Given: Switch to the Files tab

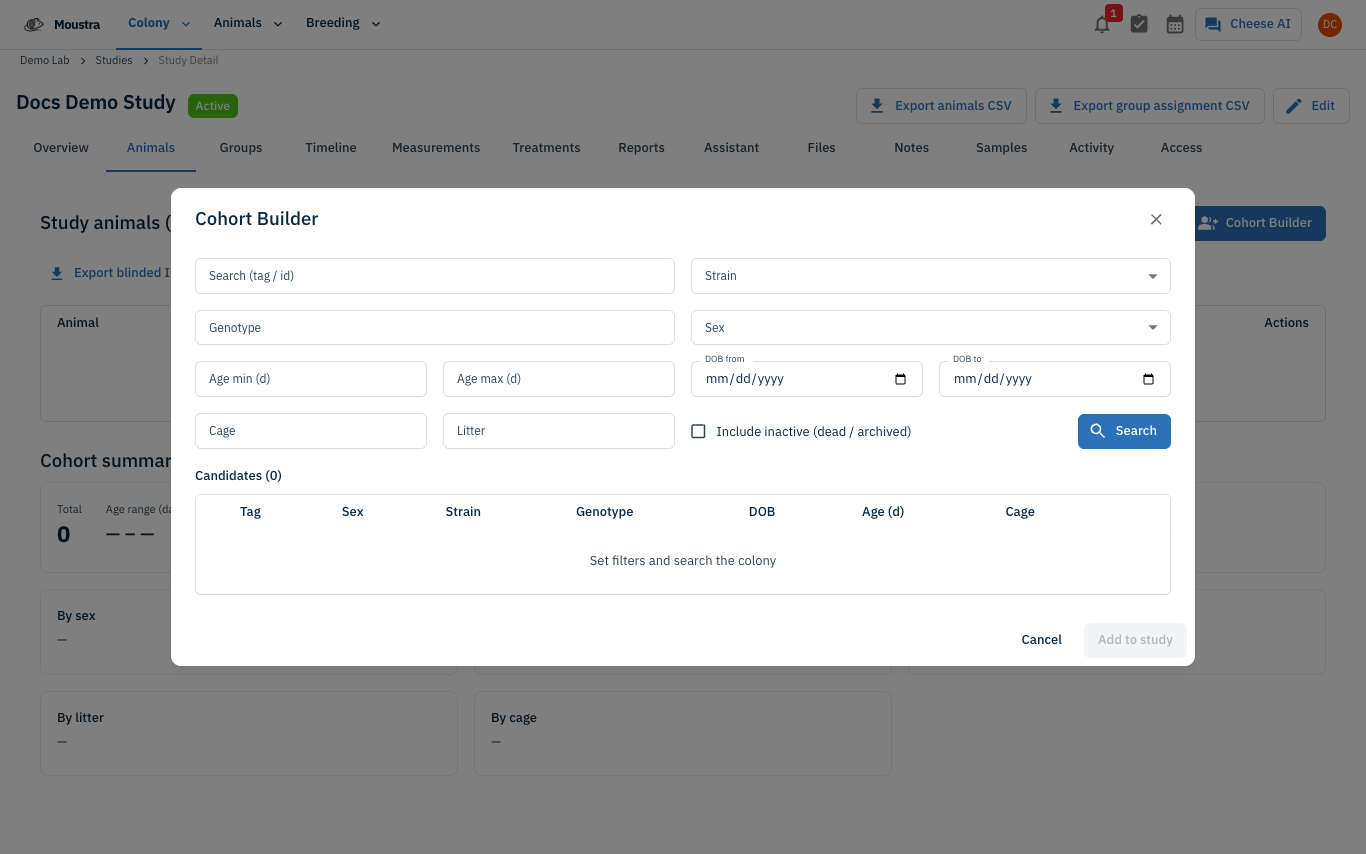Looking at the screenshot, I should [x=821, y=148].
